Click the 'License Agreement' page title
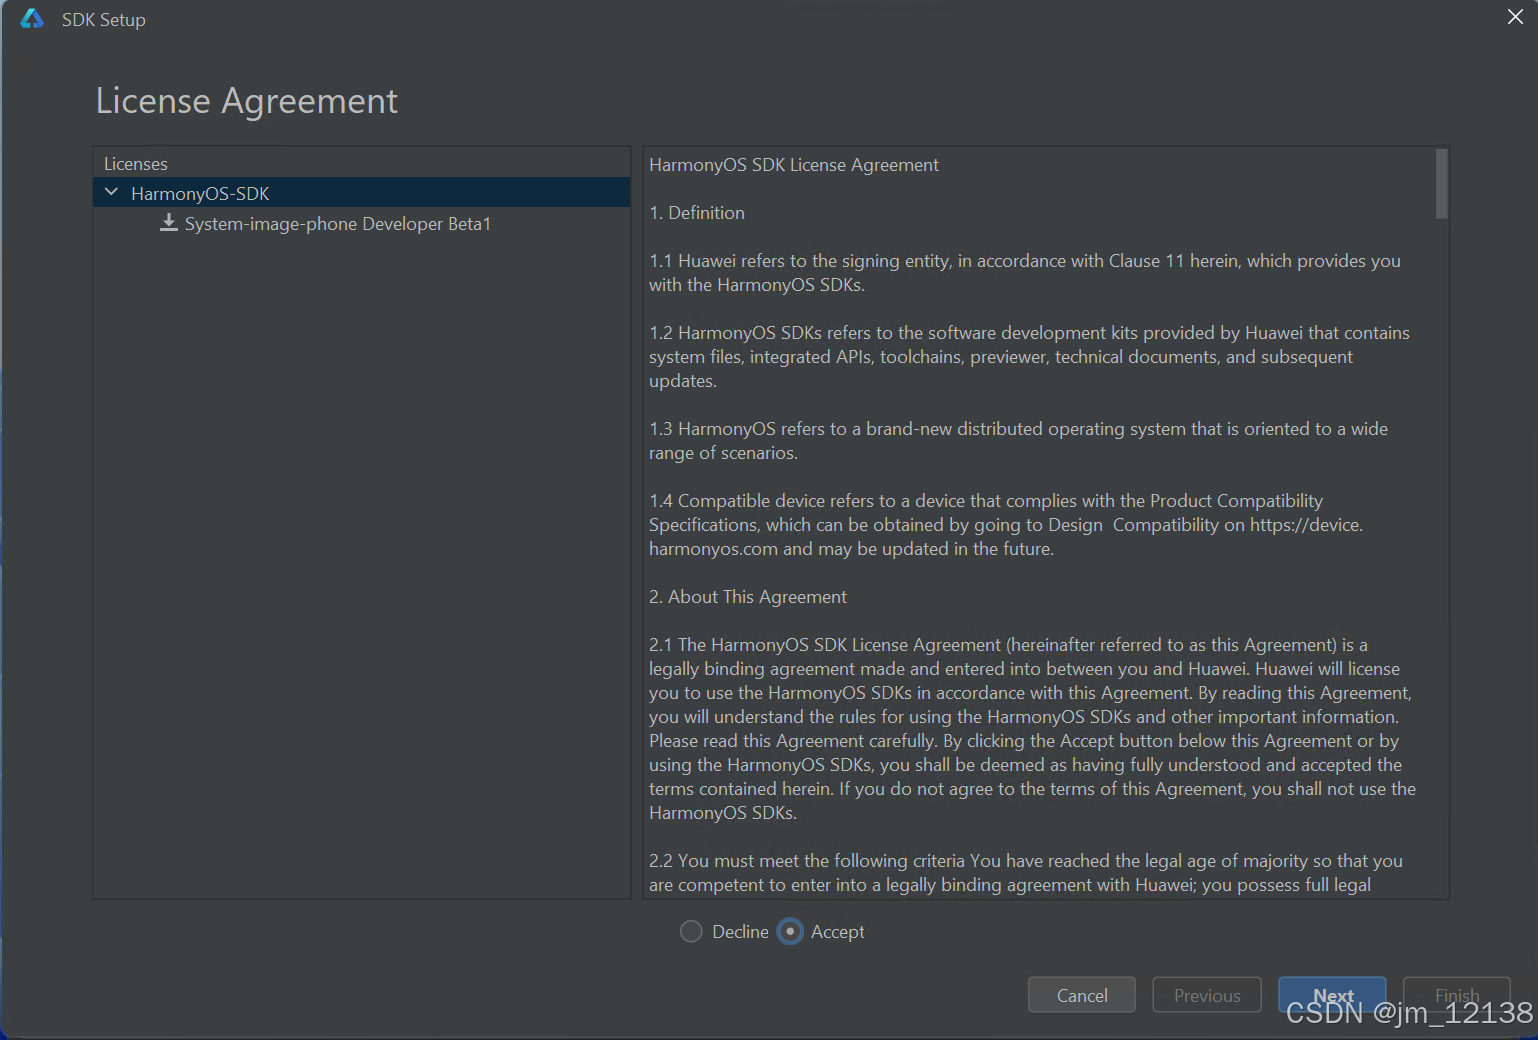Screen dimensions: 1538x1040 pos(247,101)
